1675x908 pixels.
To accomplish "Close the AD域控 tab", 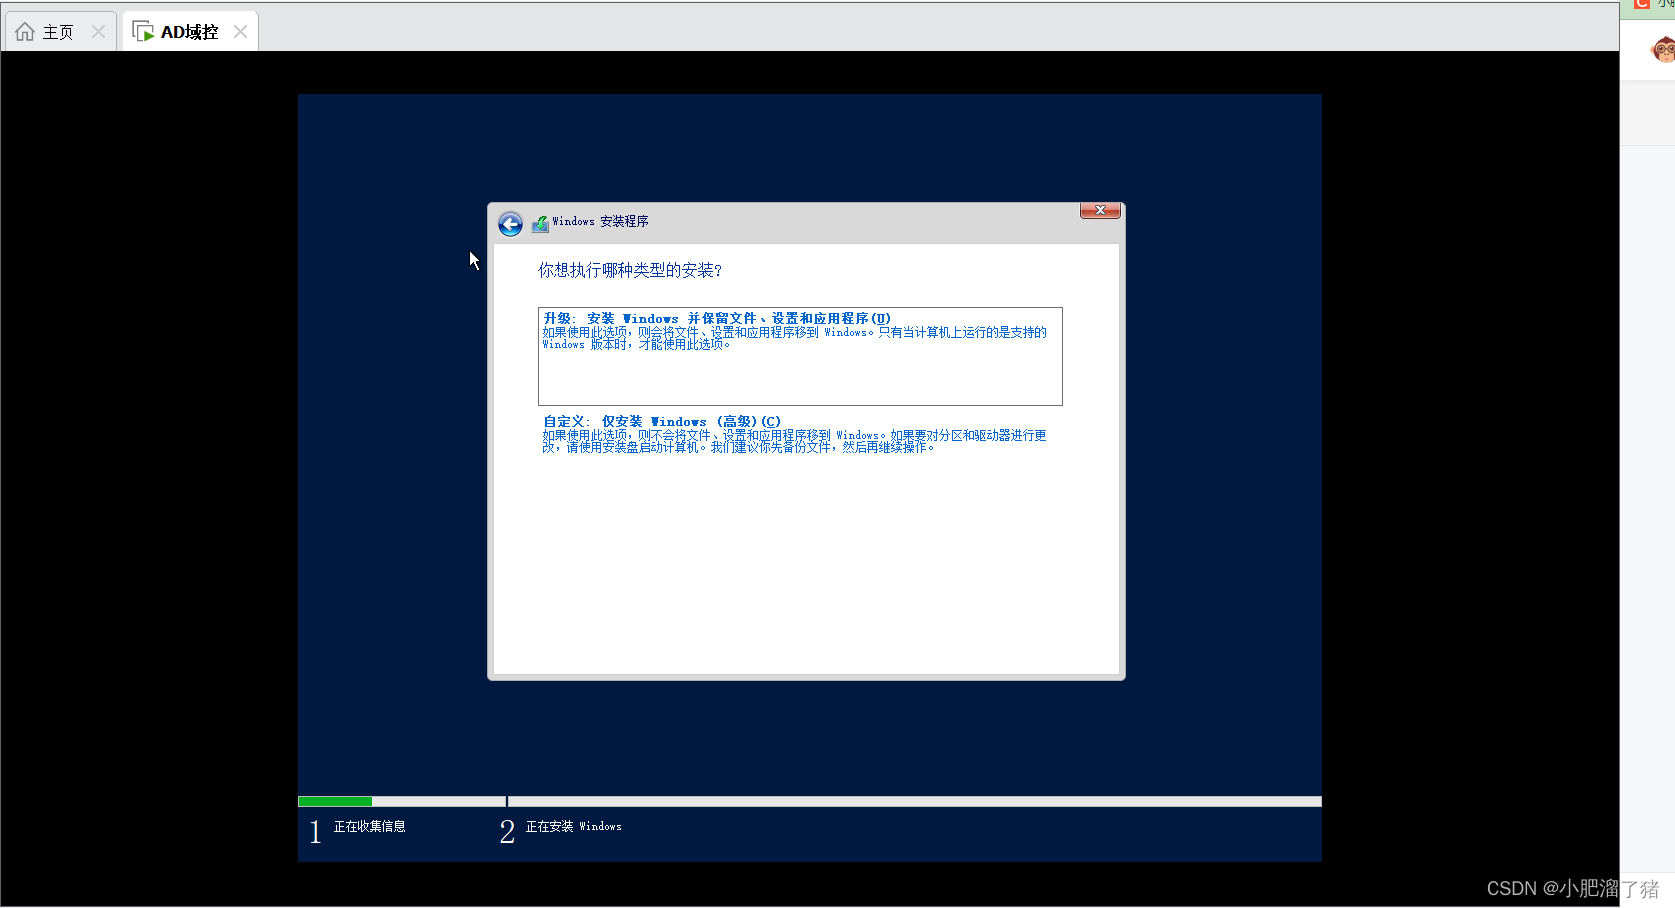I will coord(240,32).
